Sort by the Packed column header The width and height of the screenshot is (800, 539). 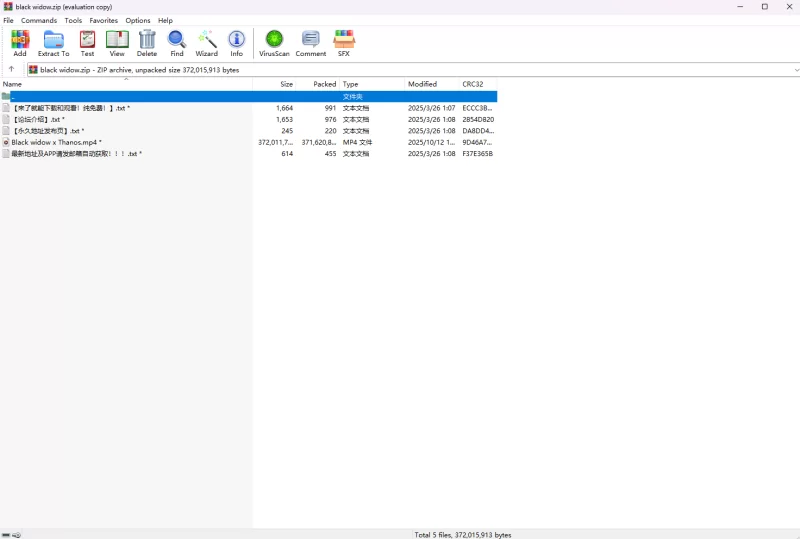(x=324, y=84)
